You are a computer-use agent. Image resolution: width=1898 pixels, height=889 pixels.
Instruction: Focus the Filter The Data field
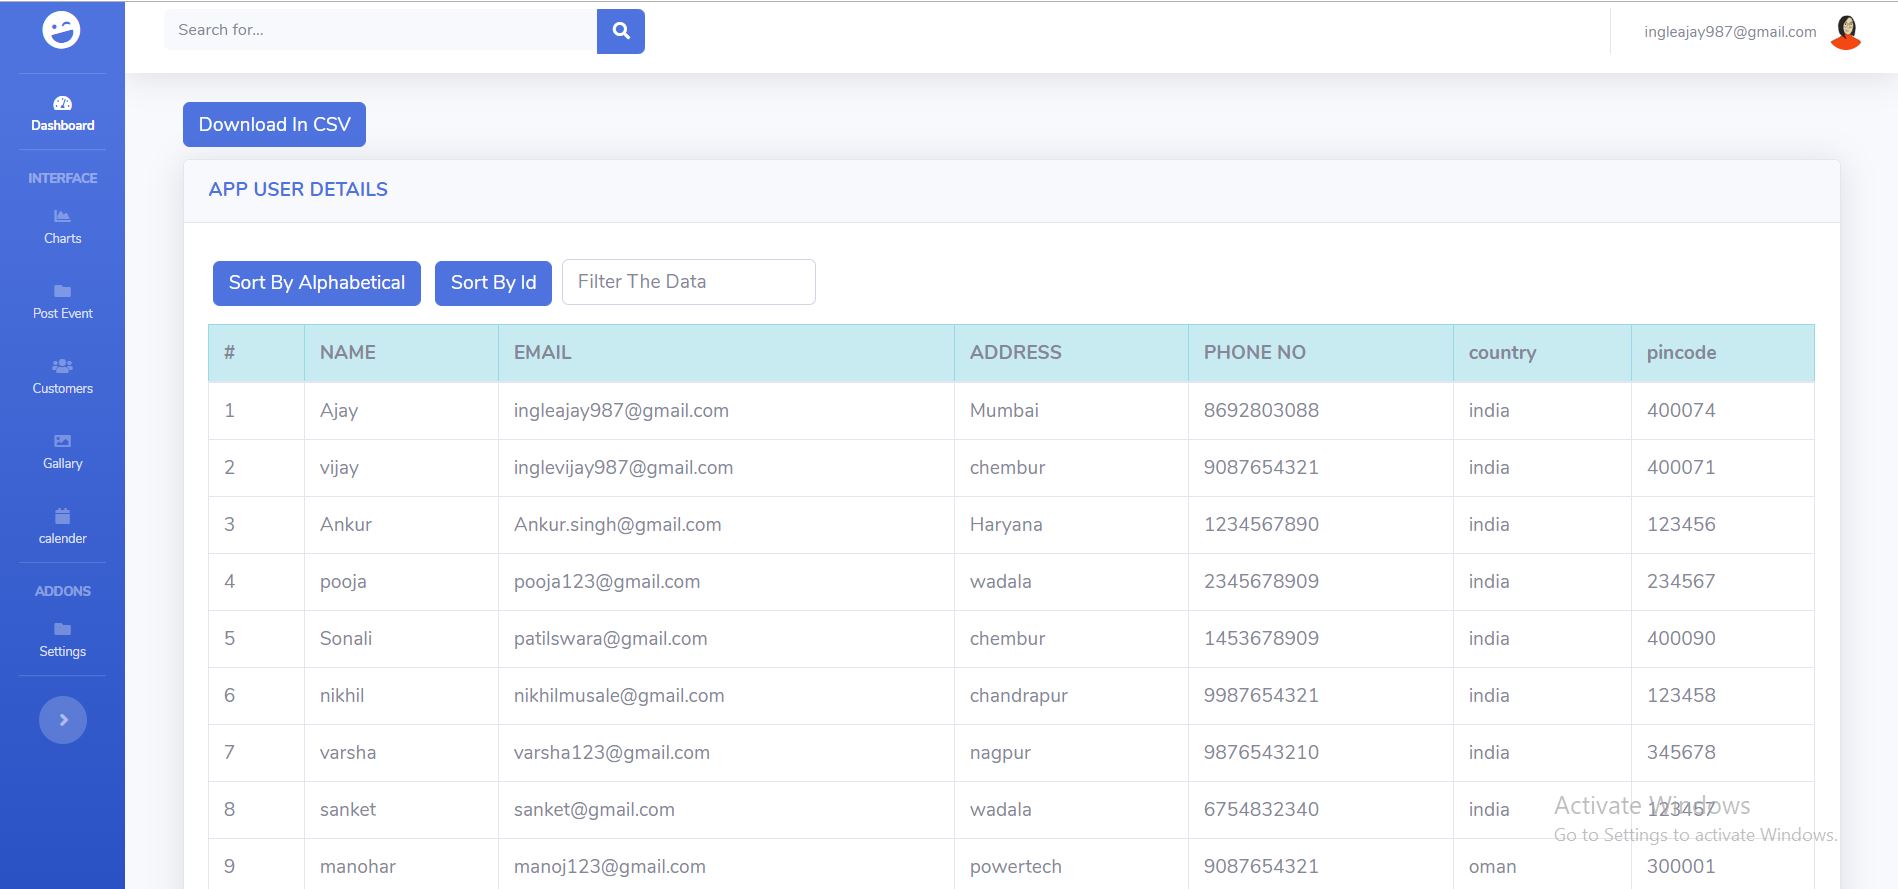pos(688,282)
